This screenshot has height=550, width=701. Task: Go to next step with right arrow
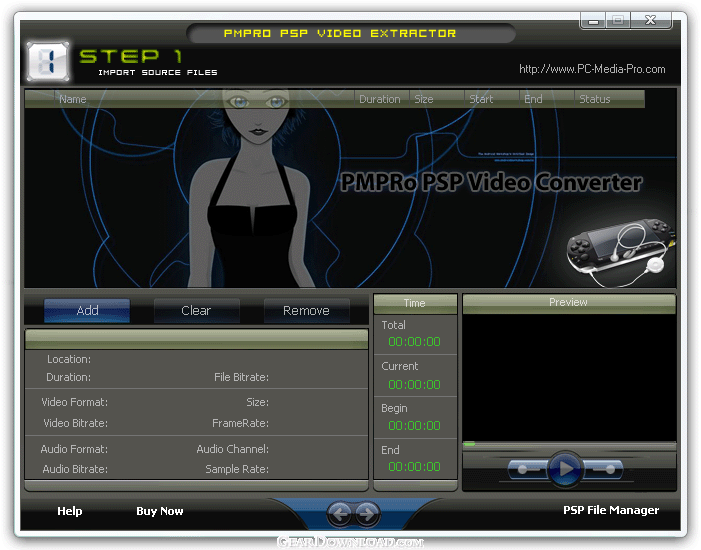[367, 514]
